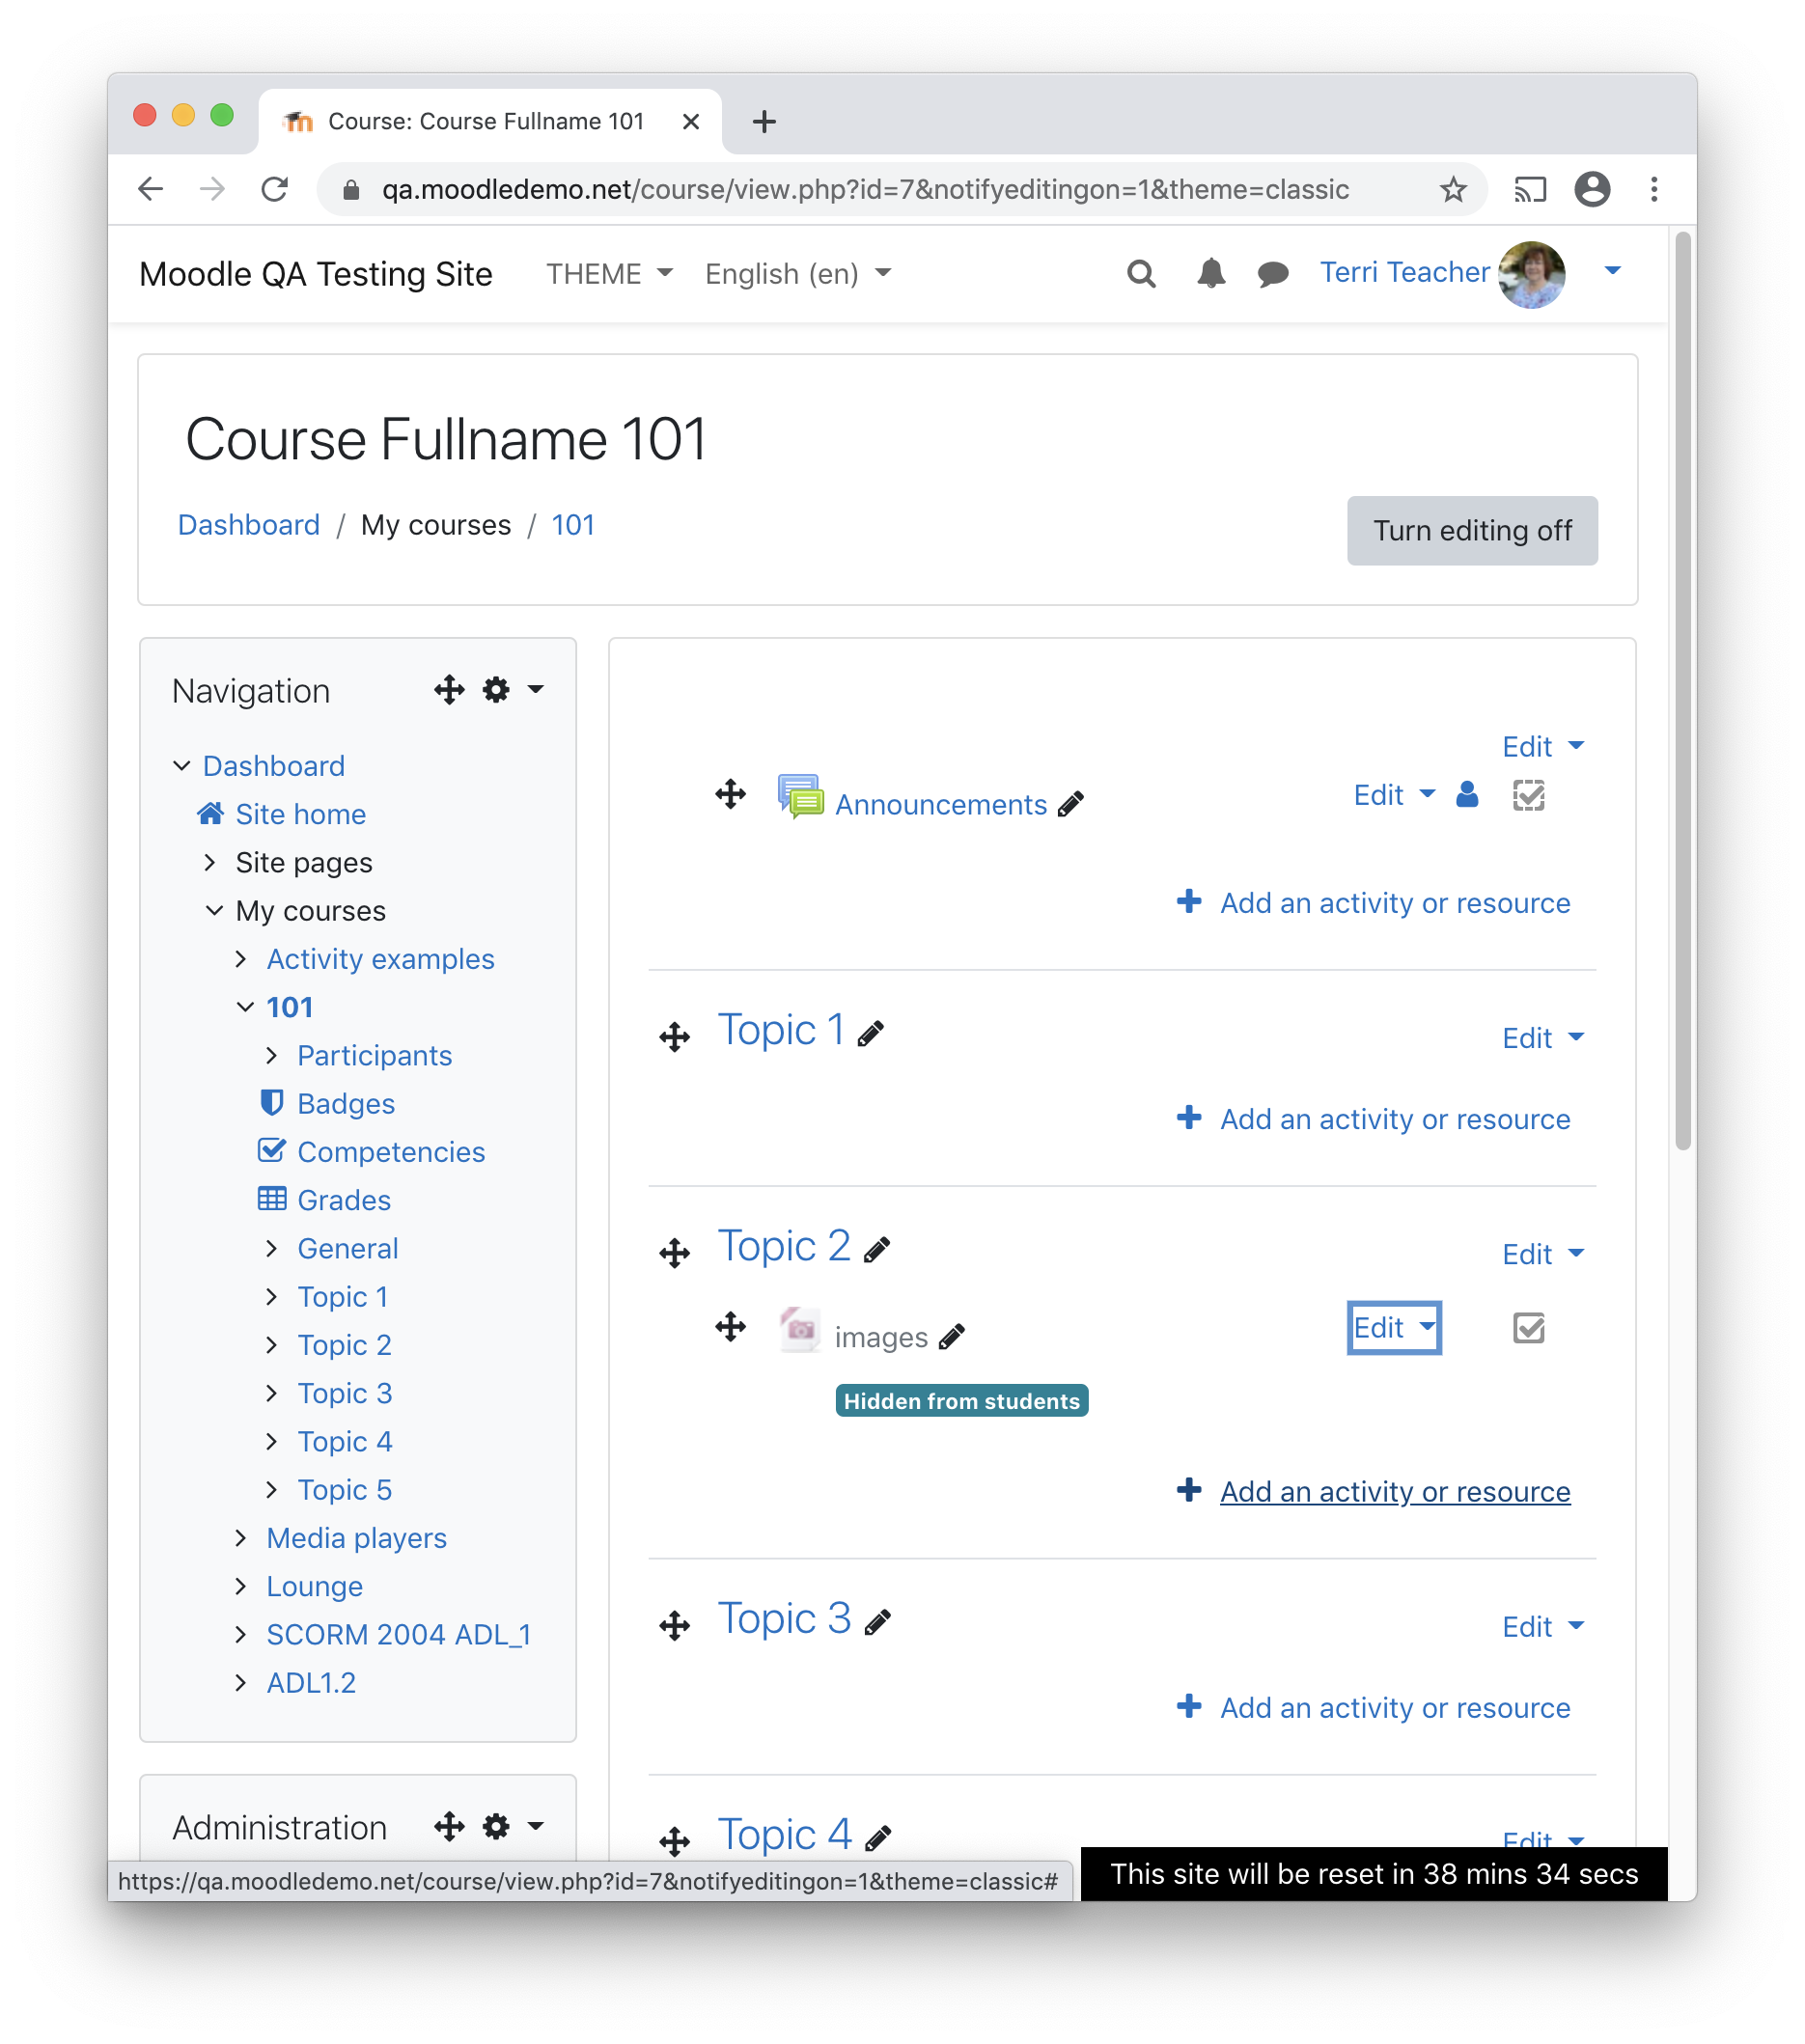Click the Turn editing off button

tap(1471, 530)
